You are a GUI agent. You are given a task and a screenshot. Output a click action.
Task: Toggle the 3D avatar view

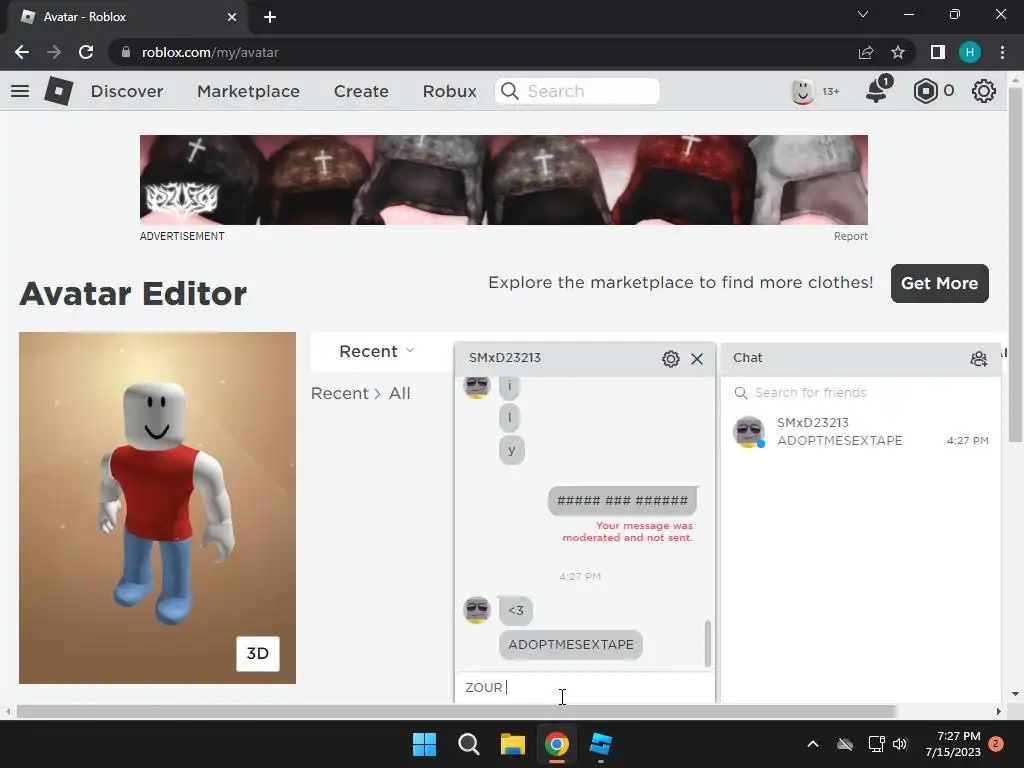tap(257, 654)
